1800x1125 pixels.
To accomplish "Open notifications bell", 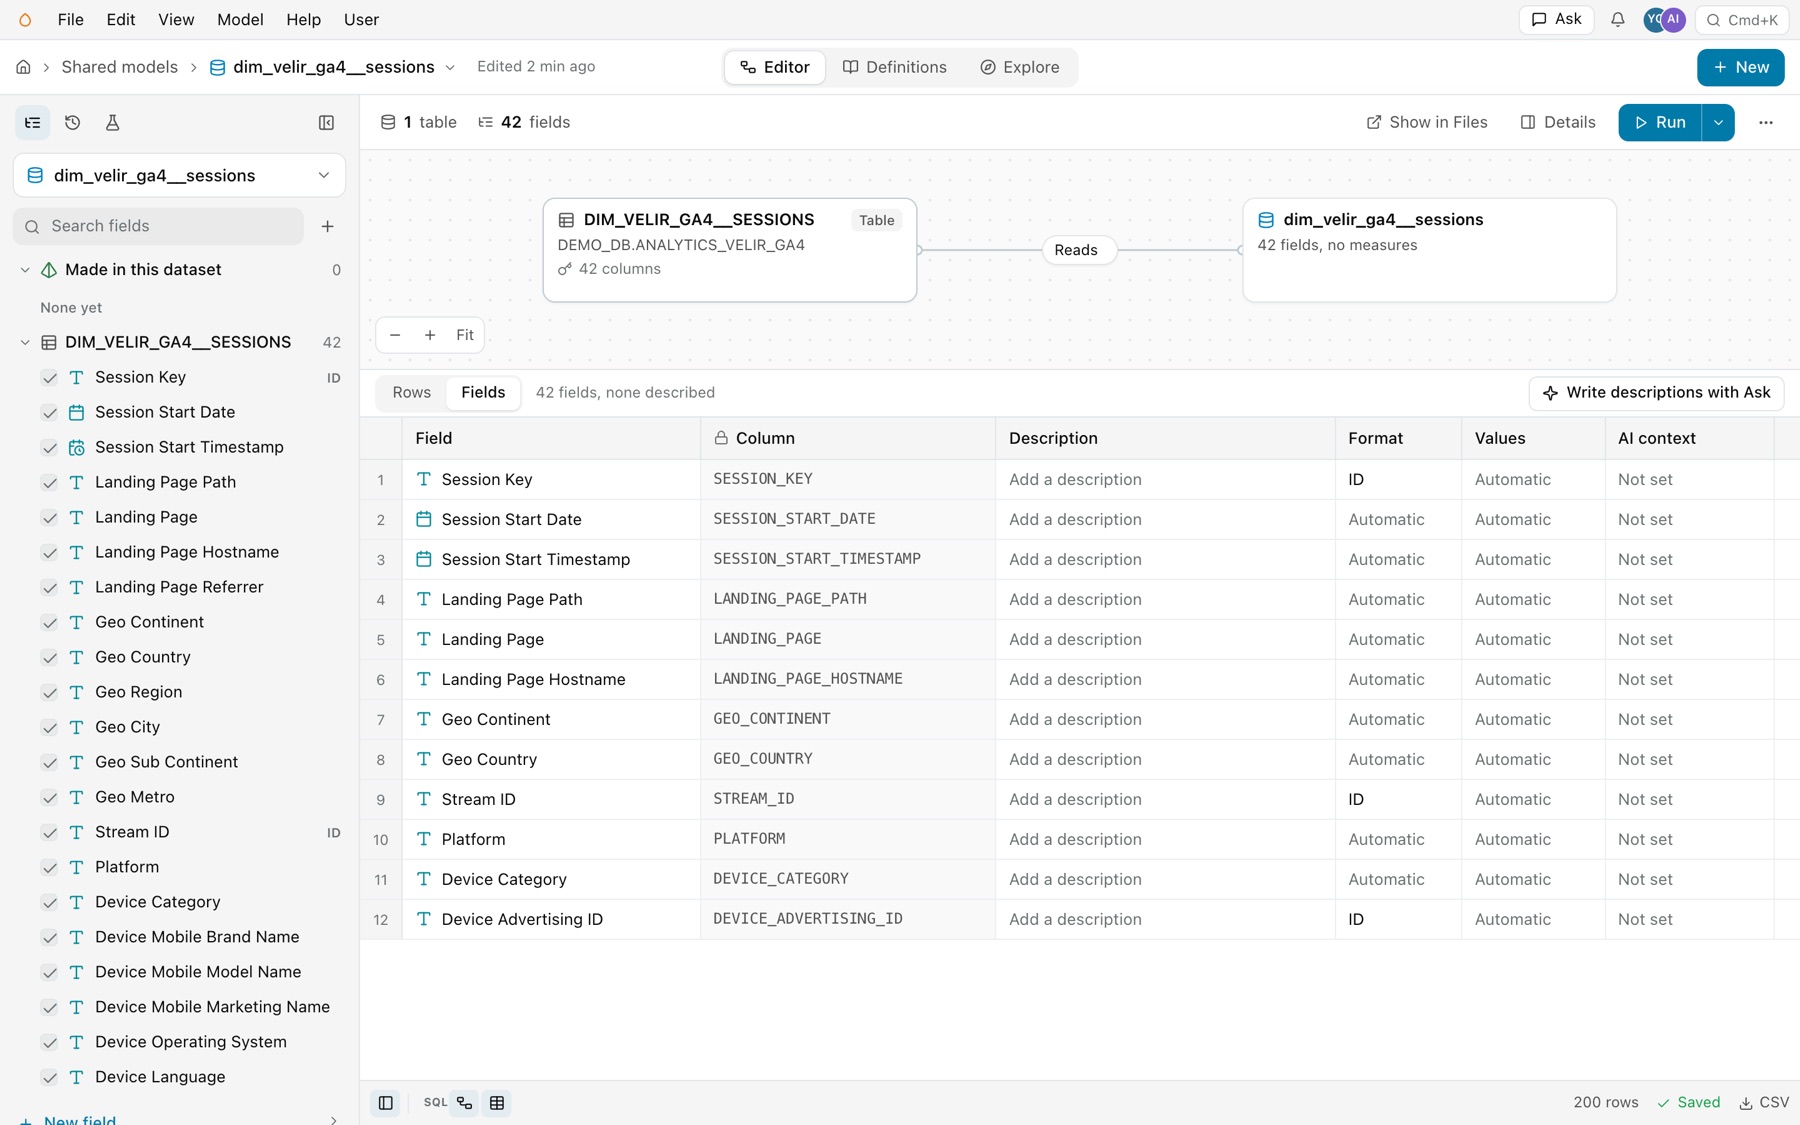I will pyautogui.click(x=1617, y=20).
